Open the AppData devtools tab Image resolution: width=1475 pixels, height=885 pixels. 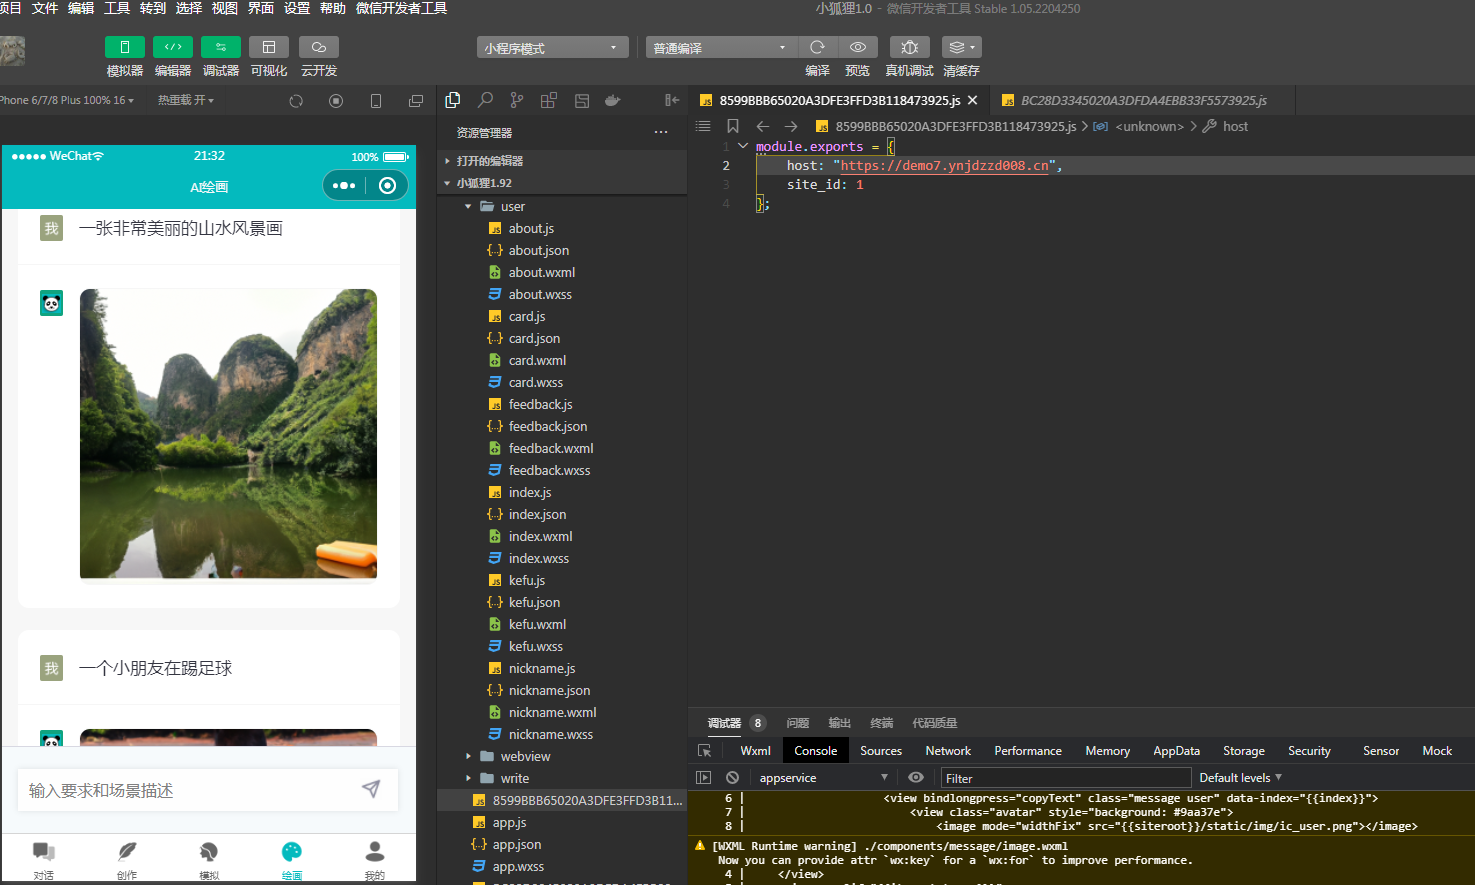click(1176, 751)
